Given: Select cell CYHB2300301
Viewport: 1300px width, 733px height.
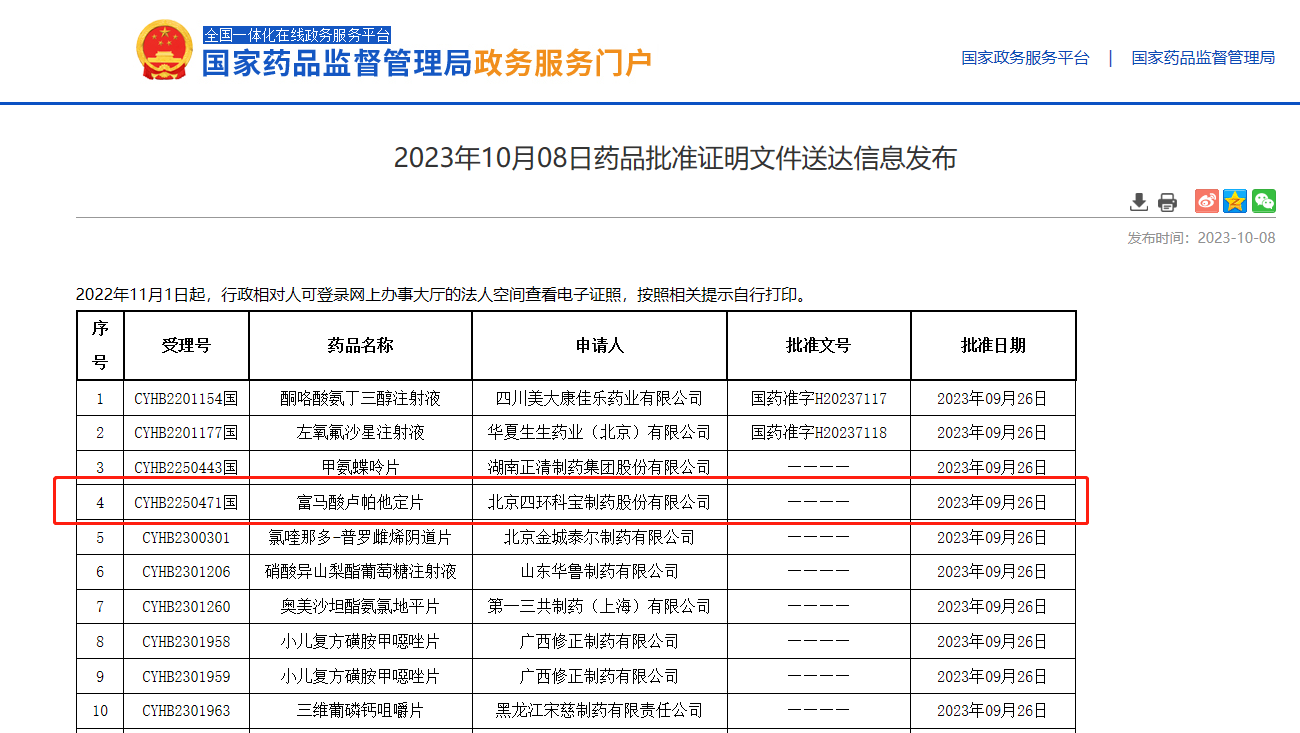Looking at the screenshot, I should point(186,537).
